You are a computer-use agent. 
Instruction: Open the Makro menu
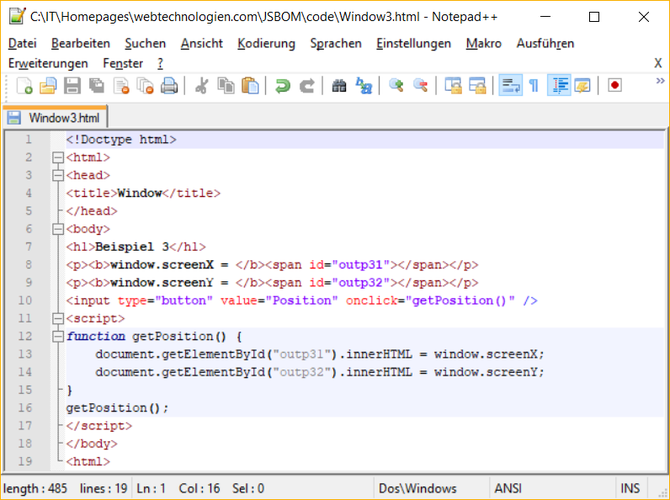(484, 43)
